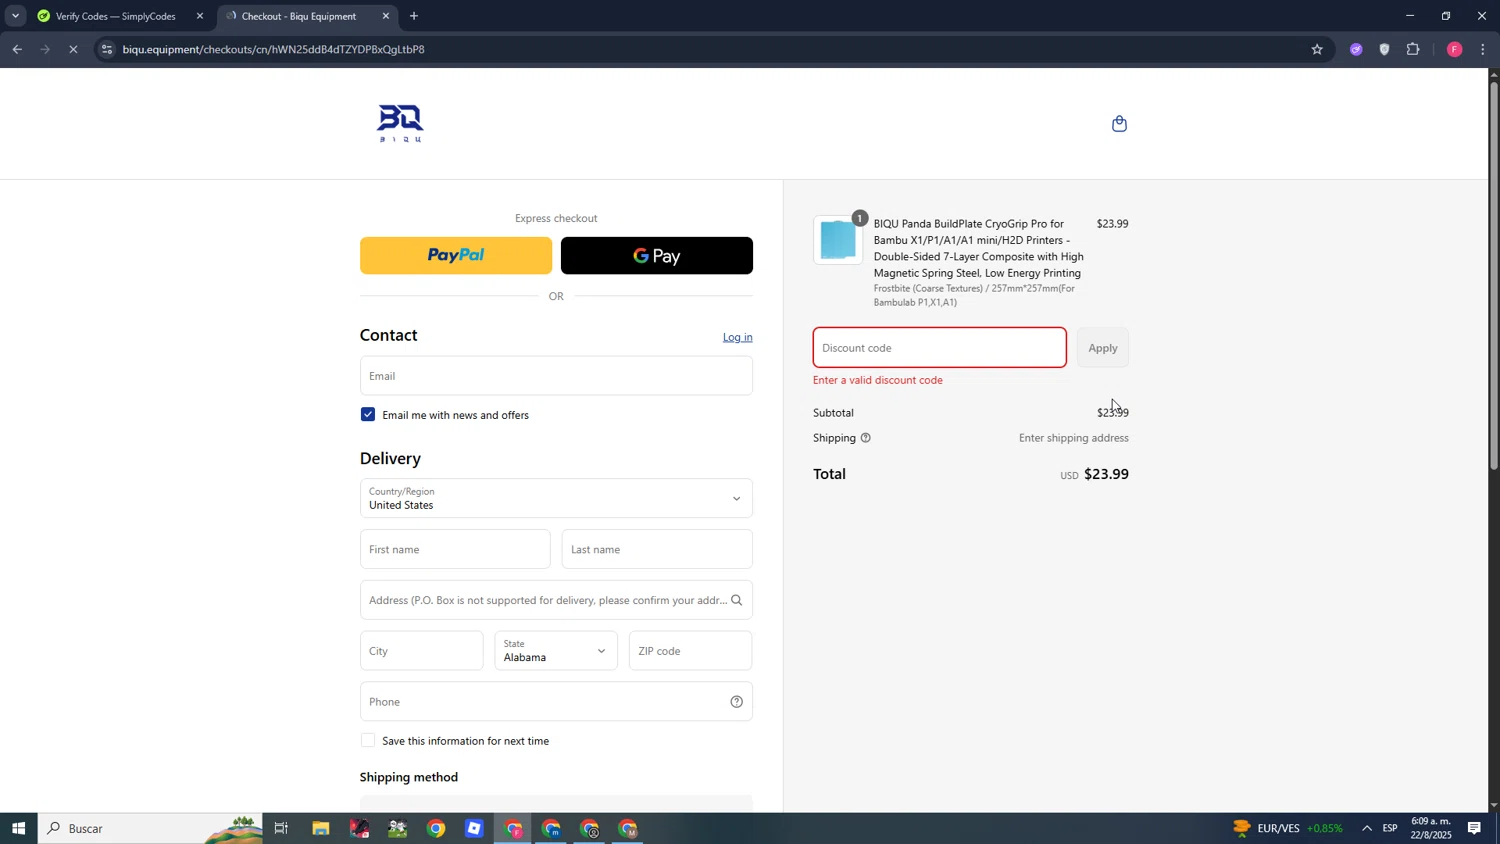Click the BIQU Panda BuildPlate product title
The width and height of the screenshot is (1500, 844).
pyautogui.click(x=979, y=249)
